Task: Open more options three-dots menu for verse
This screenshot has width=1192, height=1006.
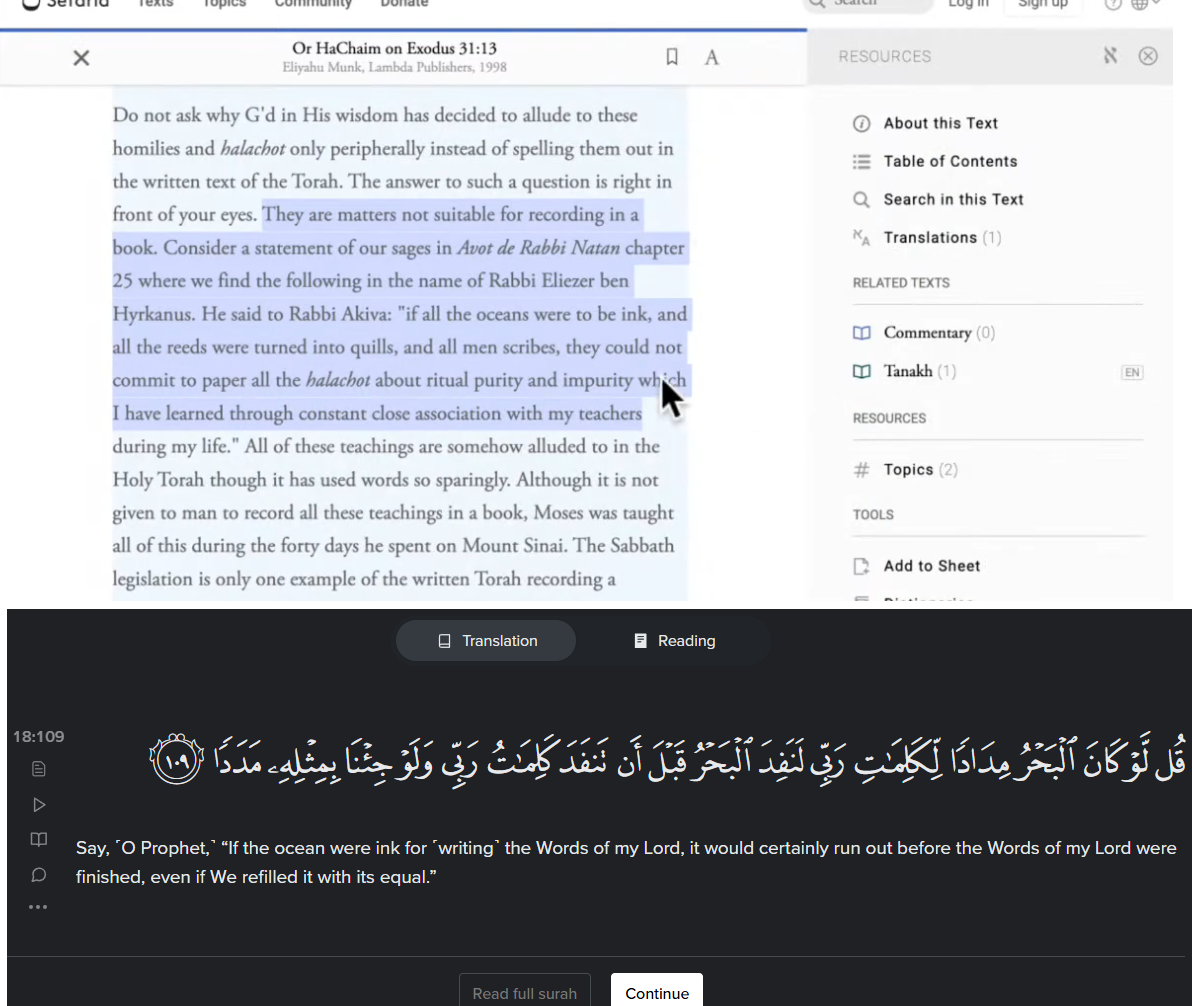Action: (x=38, y=906)
